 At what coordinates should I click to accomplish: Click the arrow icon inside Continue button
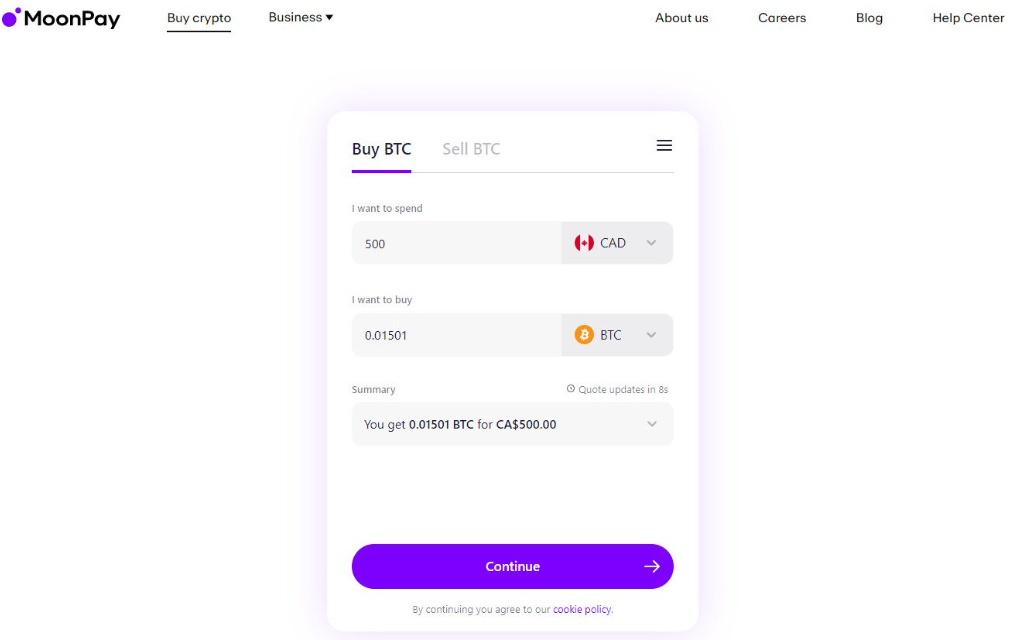coord(653,566)
